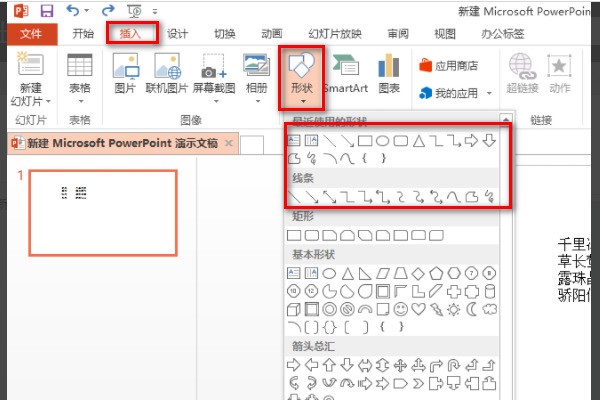Select slide 1 thumbnail
Viewport: 600px width, 400px height.
(103, 213)
